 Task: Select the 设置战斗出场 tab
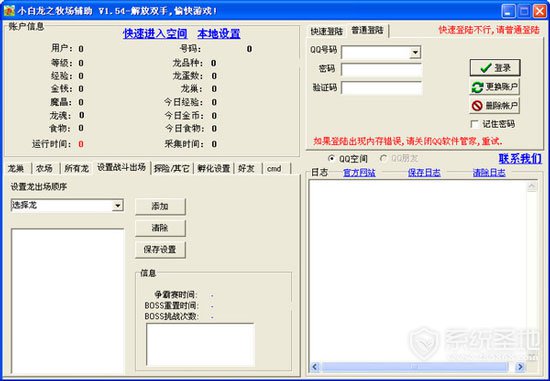pos(121,167)
